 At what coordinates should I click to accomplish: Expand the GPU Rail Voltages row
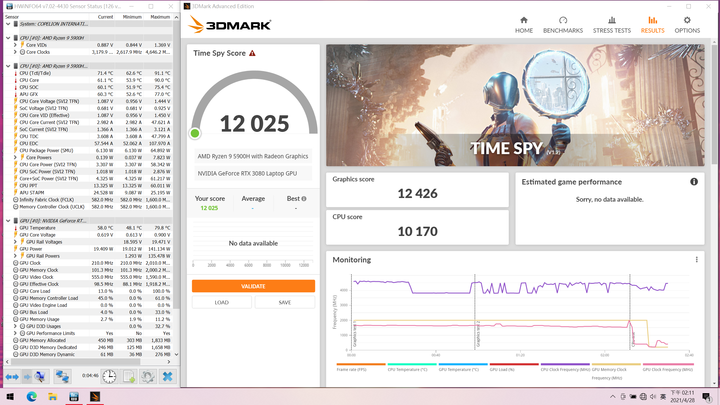click(x=15, y=242)
